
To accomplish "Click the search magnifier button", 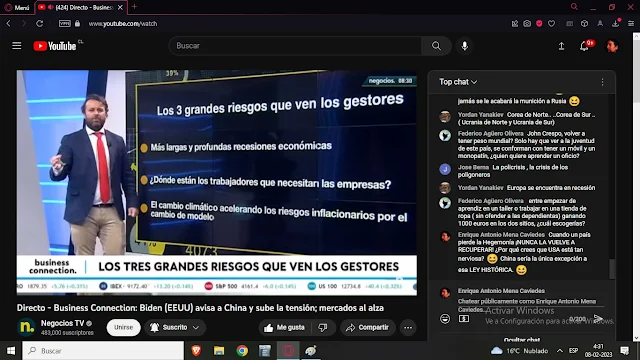I will point(436,46).
